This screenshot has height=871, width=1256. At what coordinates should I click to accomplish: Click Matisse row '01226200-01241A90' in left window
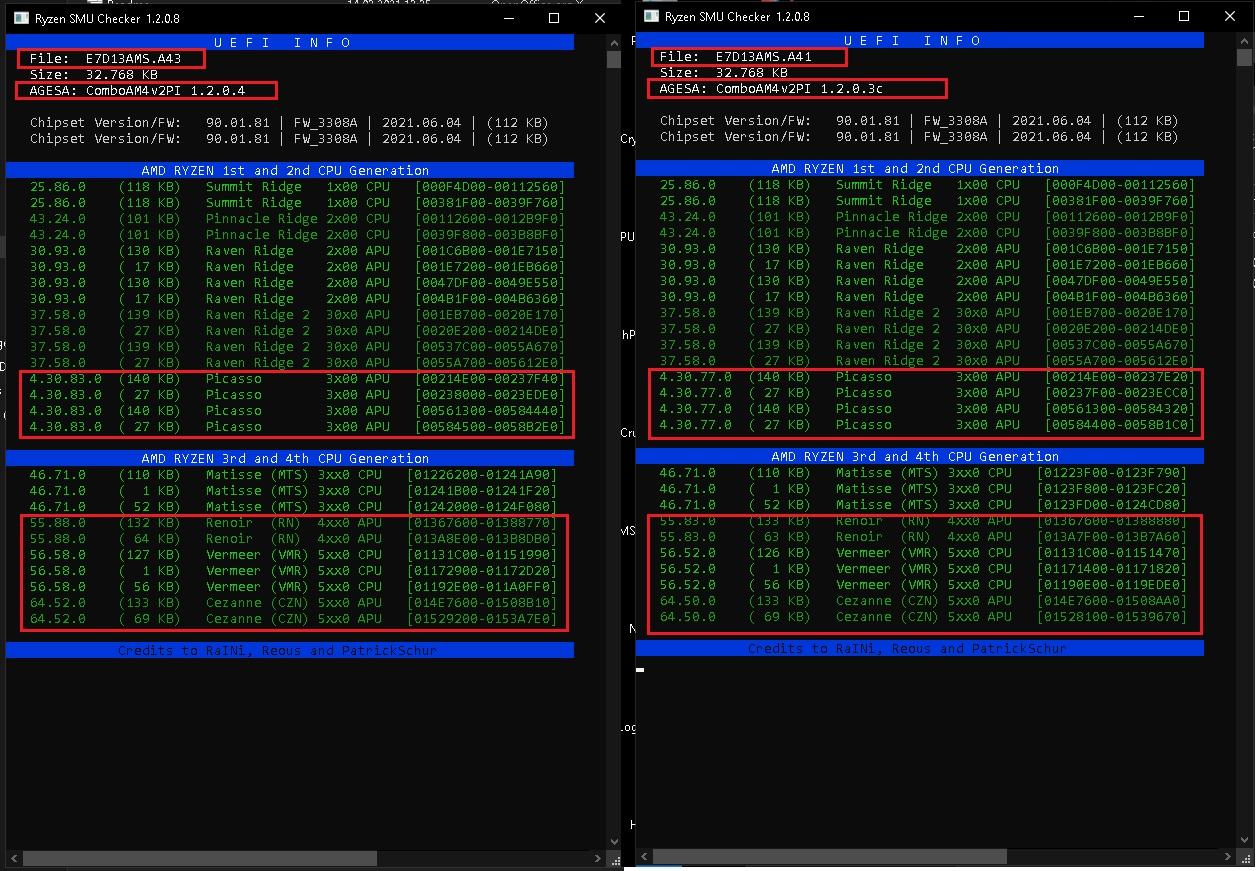293,474
